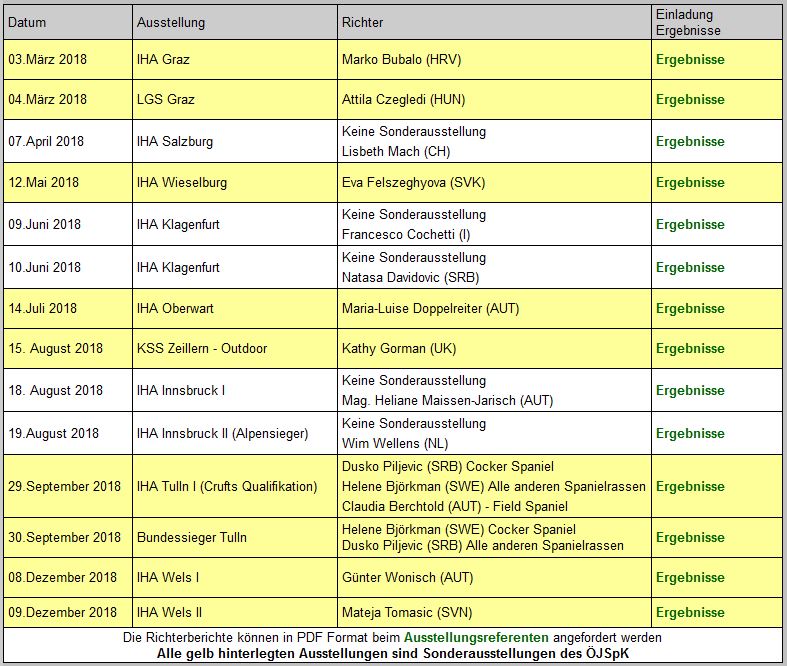Viewport: 787px width, 666px height.
Task: View Ergebnisse for IHA Tulln I
Action: 690,486
